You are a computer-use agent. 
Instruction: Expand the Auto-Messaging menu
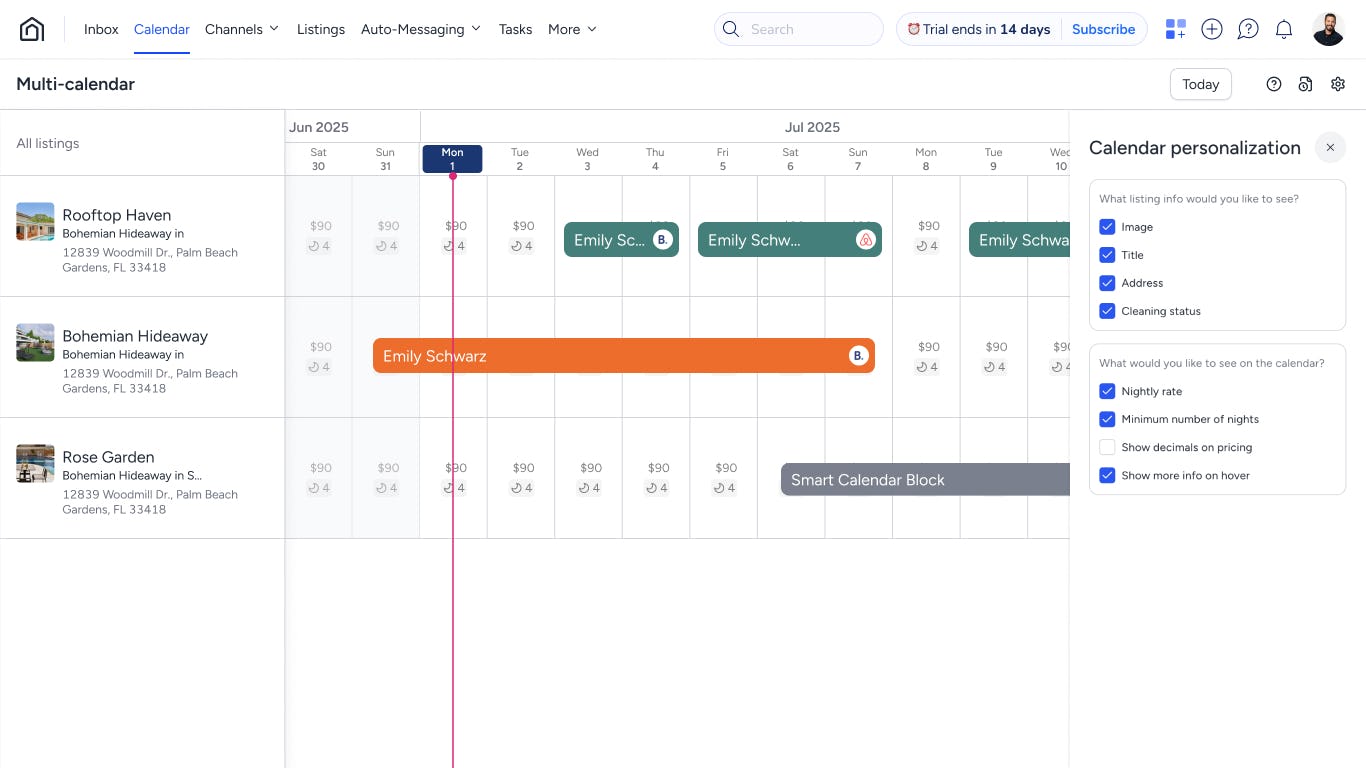coord(420,29)
